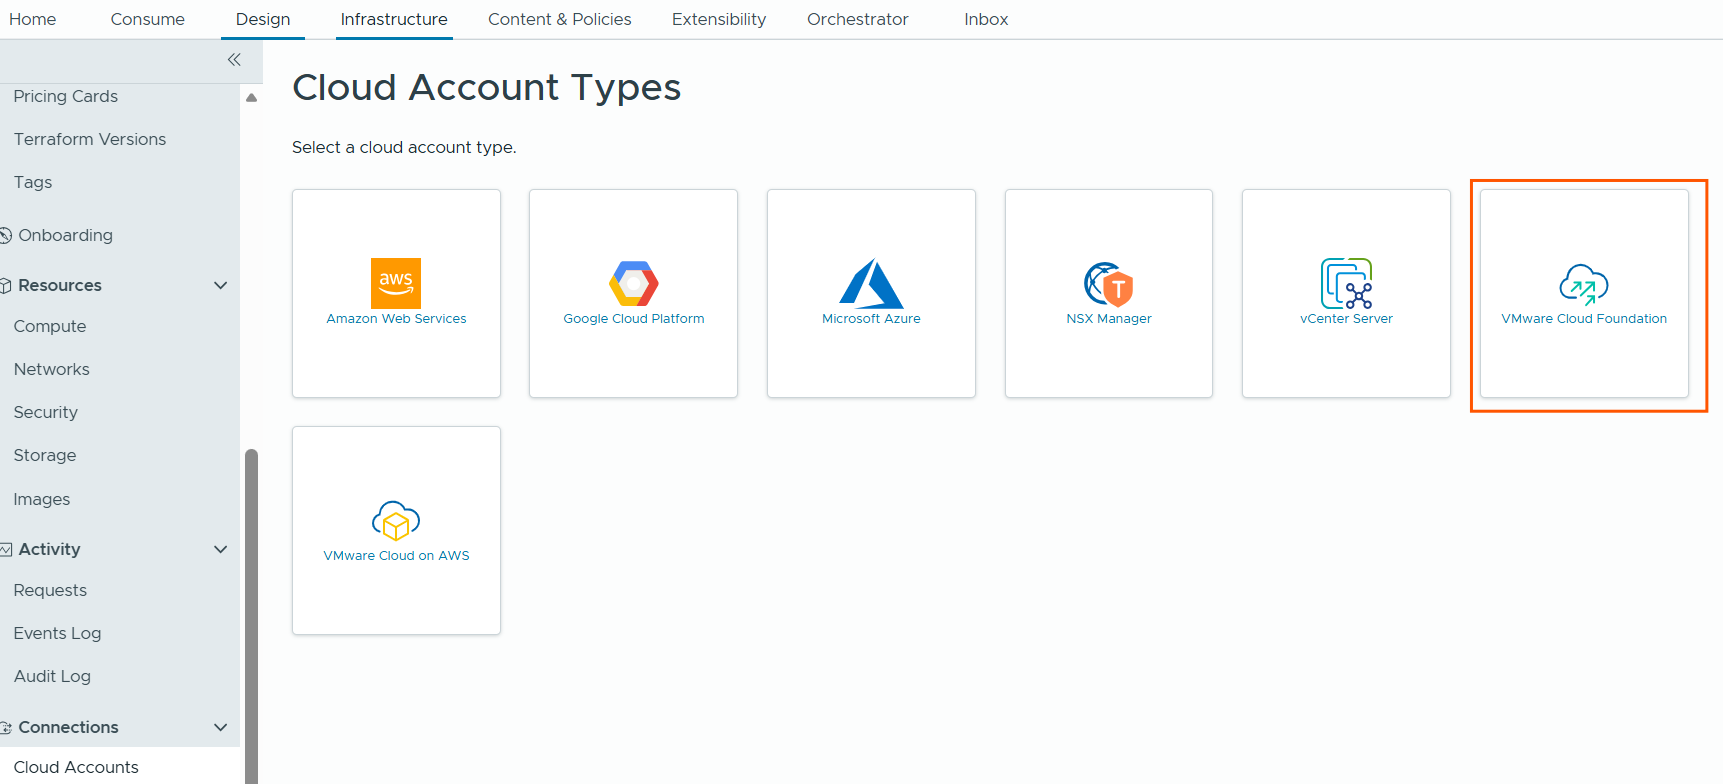
Task: Open the Content & Policies tab
Action: [x=559, y=19]
